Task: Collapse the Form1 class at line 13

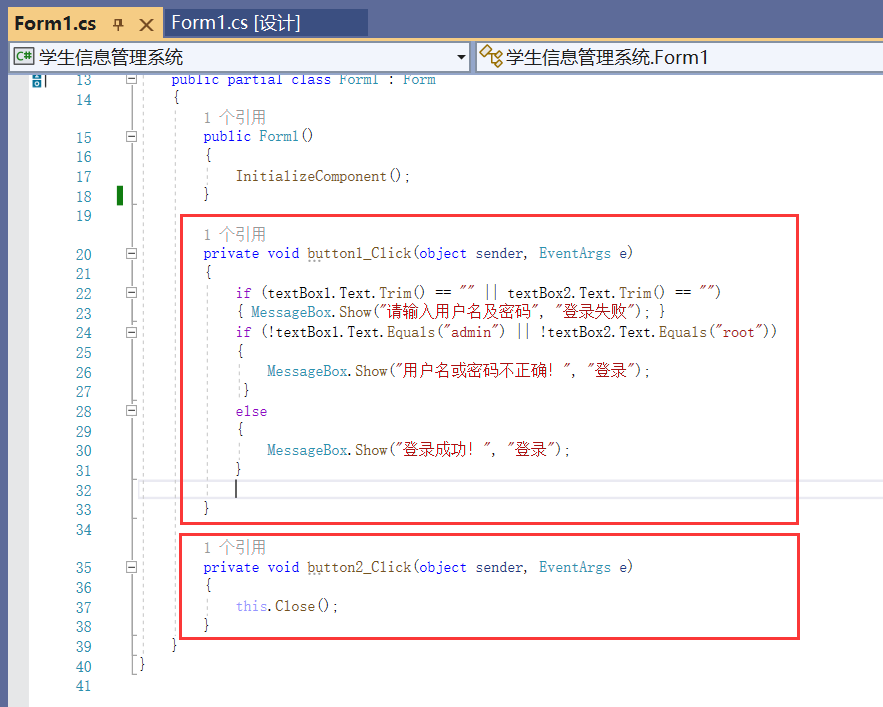Action: click(131, 80)
